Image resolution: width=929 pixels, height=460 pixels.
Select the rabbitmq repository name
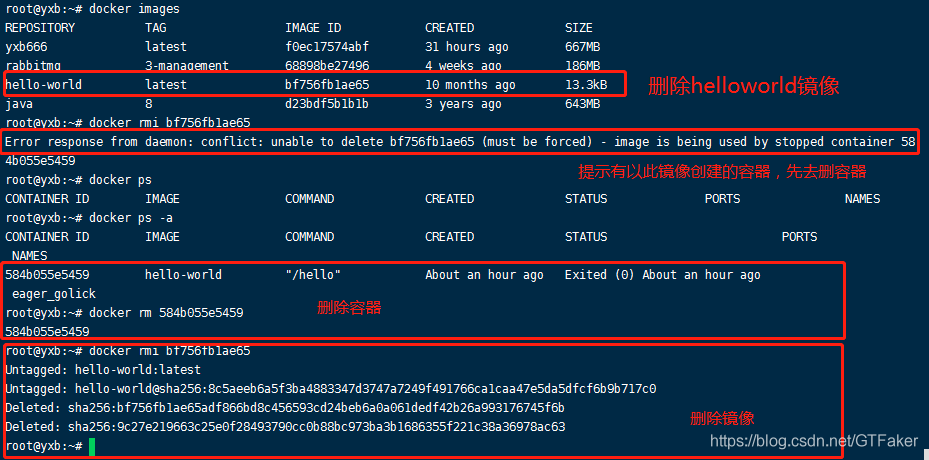click(x=33, y=66)
